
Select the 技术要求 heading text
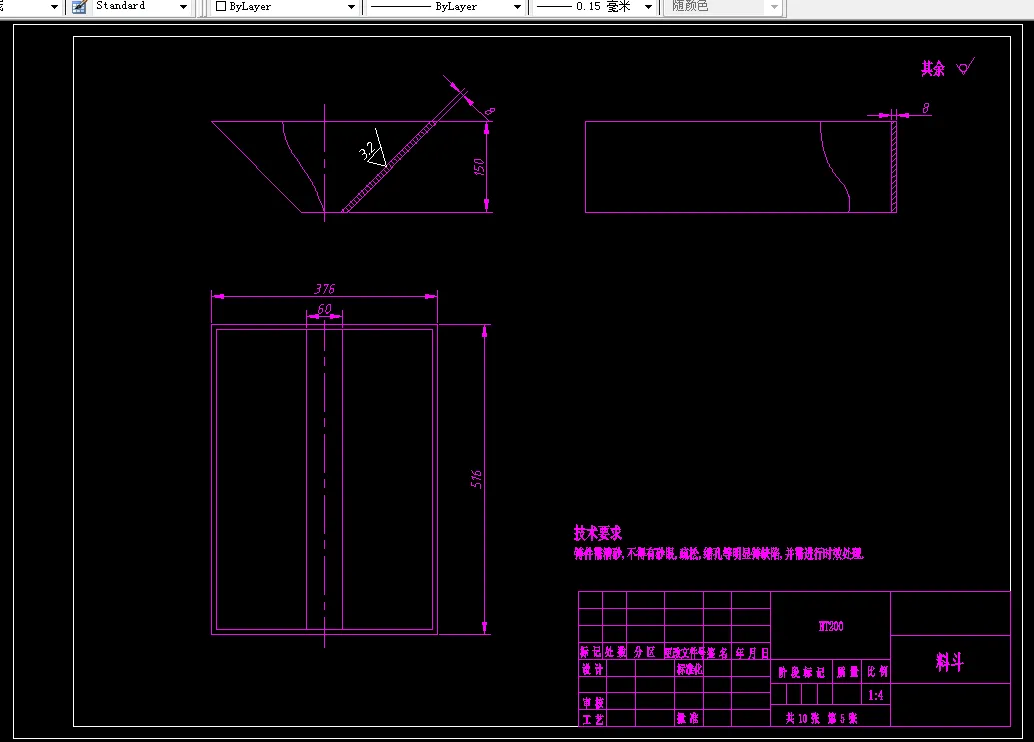(597, 533)
